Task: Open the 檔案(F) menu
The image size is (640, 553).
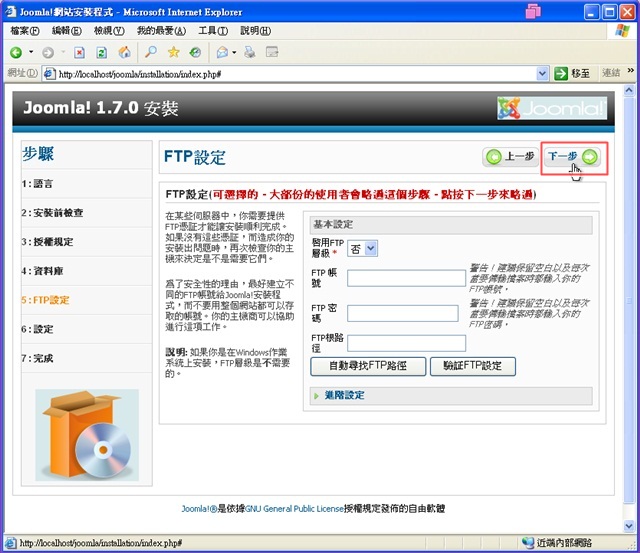Action: click(24, 31)
